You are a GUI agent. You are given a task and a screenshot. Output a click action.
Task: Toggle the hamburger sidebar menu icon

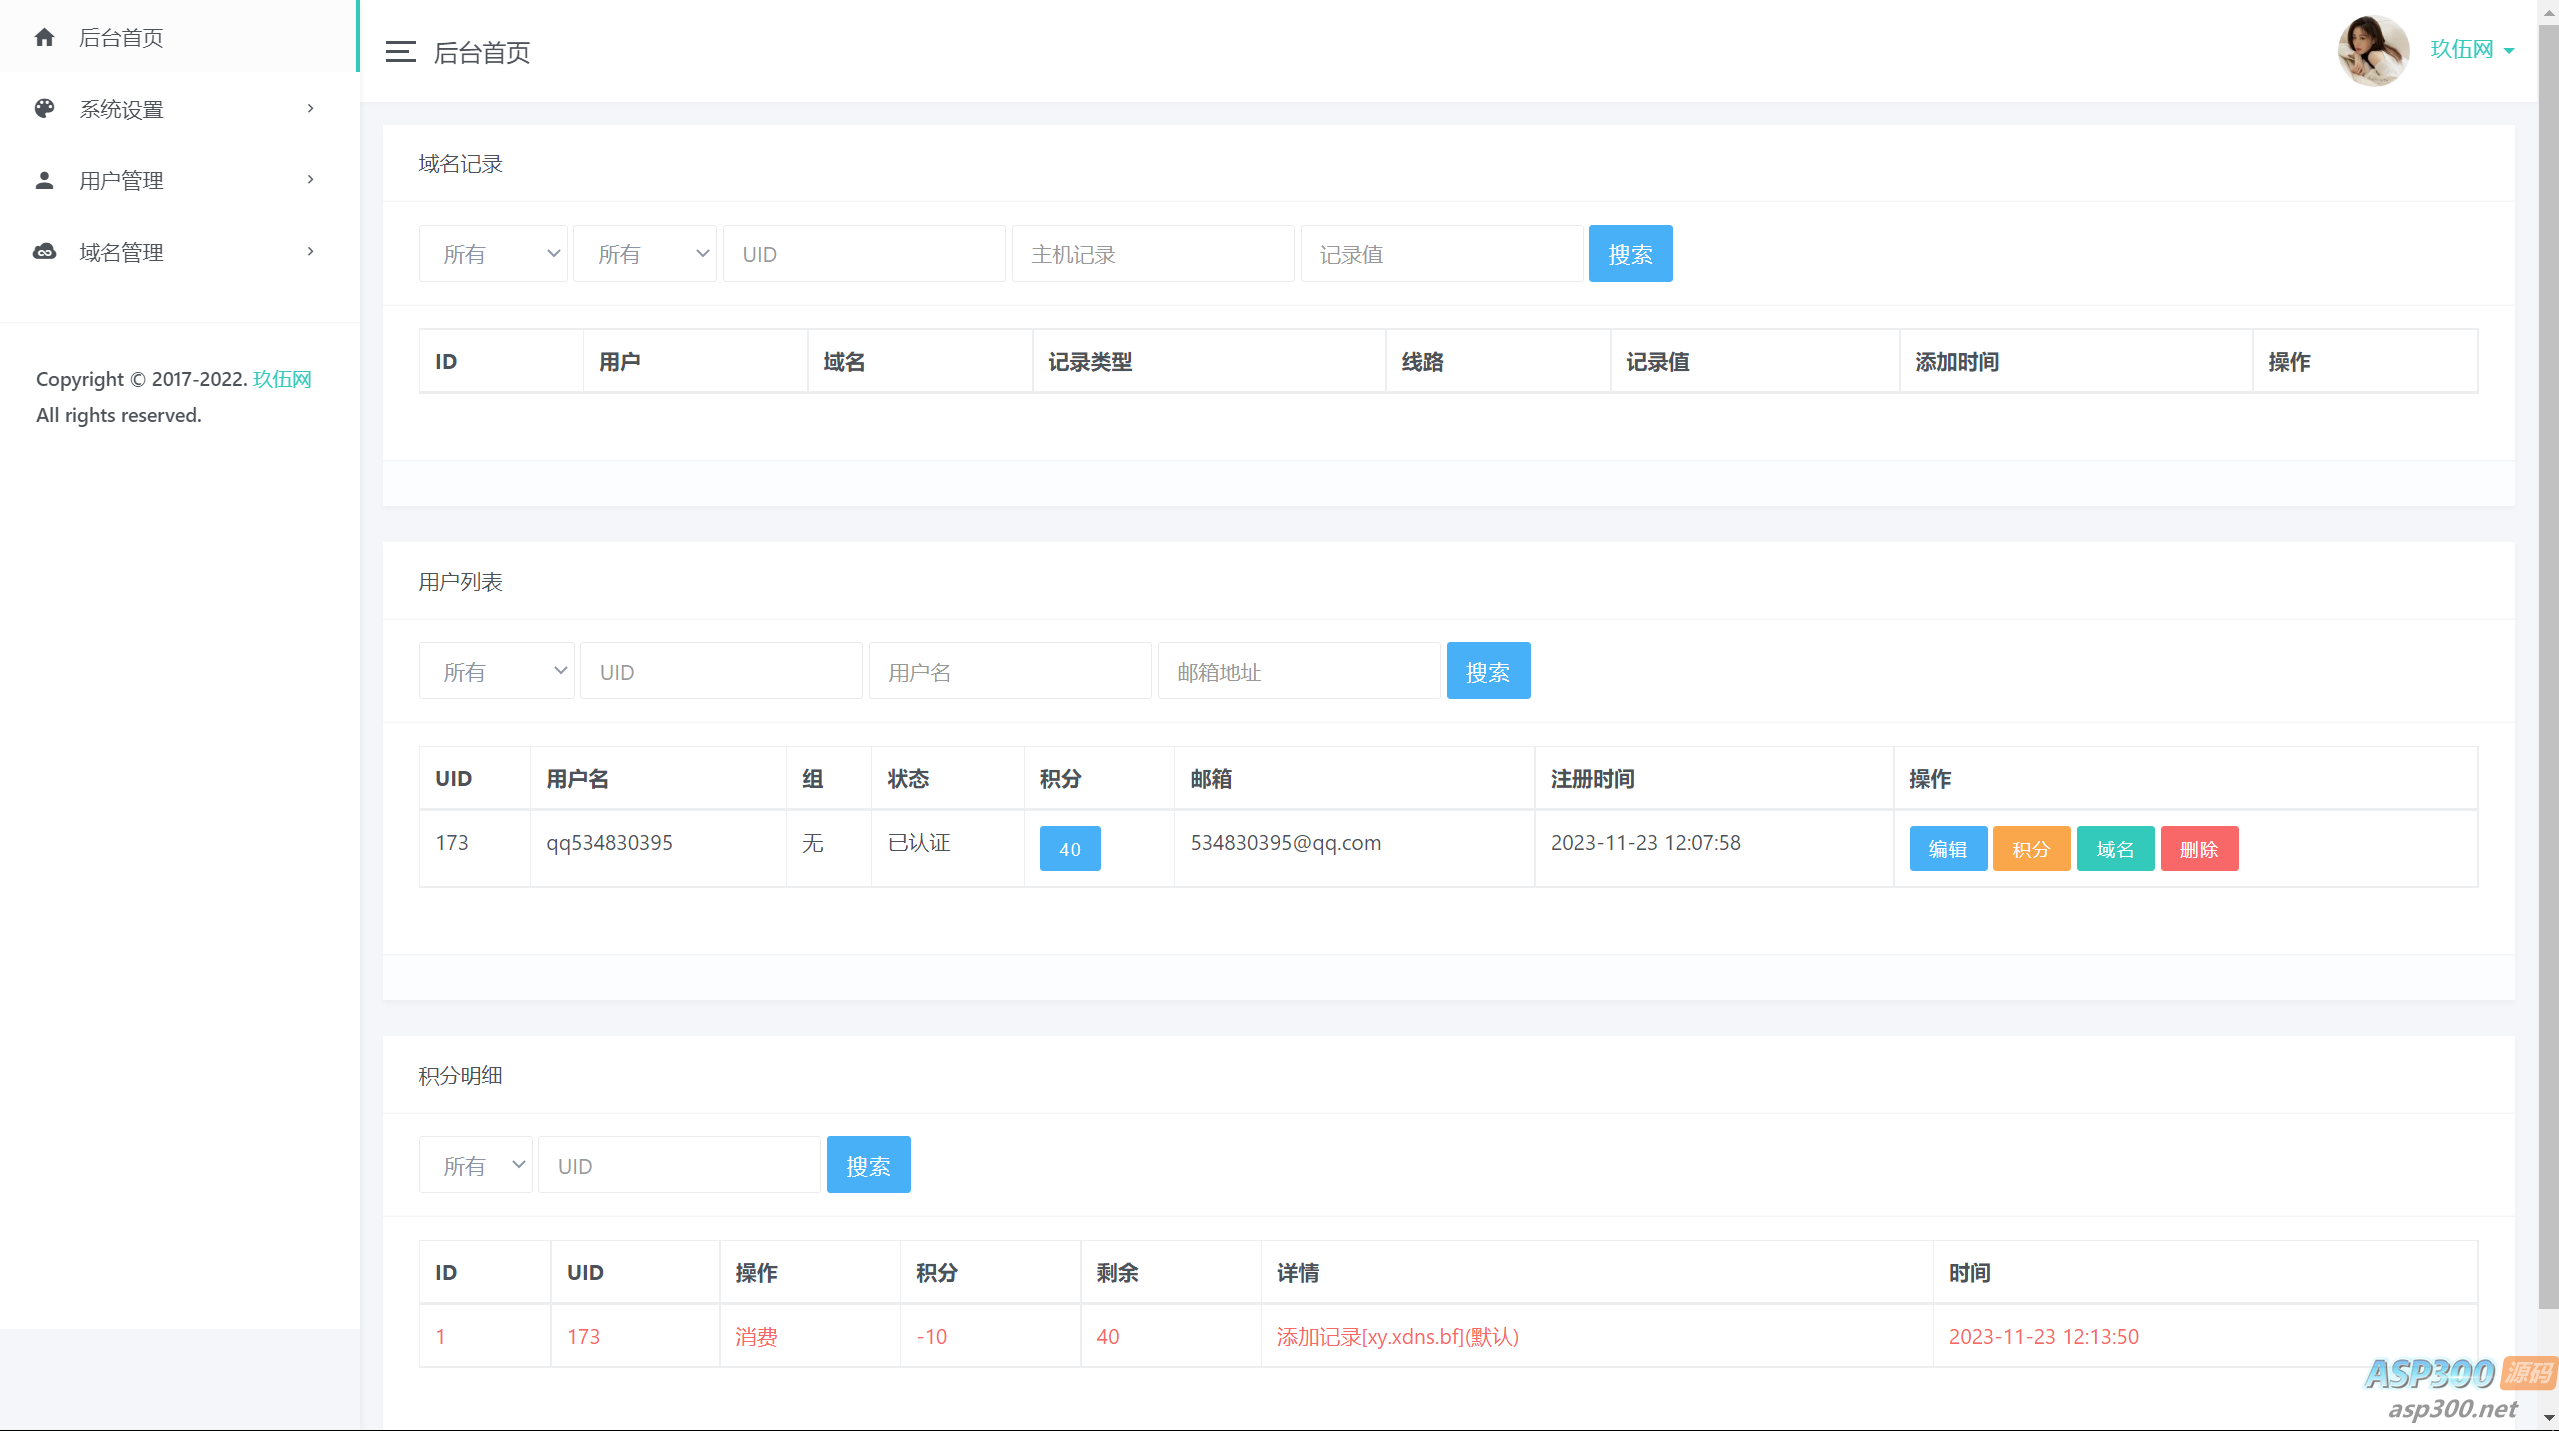coord(400,52)
